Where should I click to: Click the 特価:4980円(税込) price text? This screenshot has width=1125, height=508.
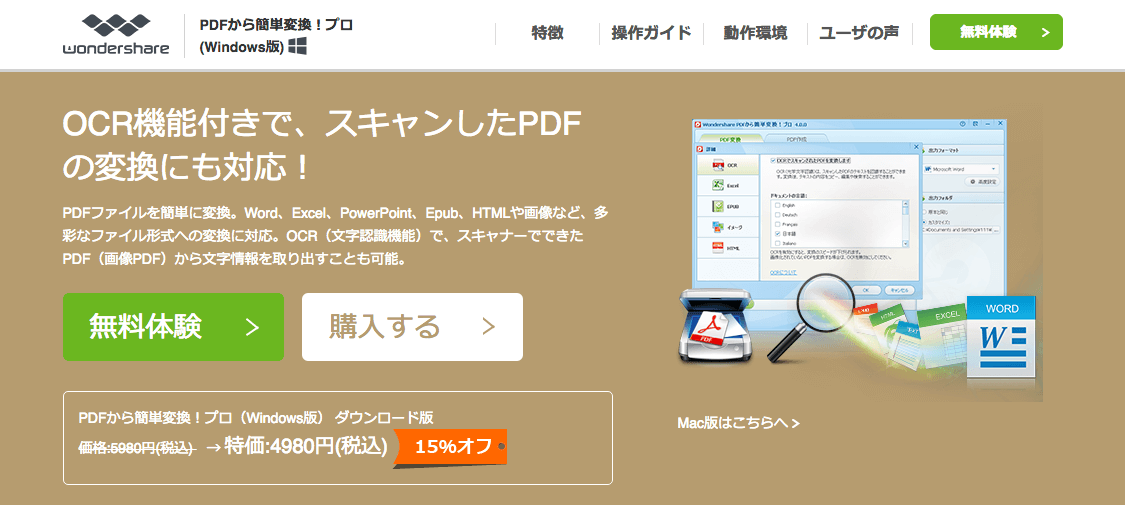click(x=306, y=446)
